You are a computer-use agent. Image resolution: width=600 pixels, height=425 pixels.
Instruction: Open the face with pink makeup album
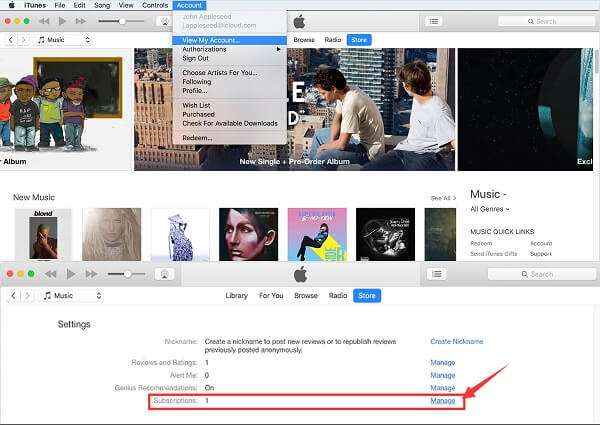248,234
